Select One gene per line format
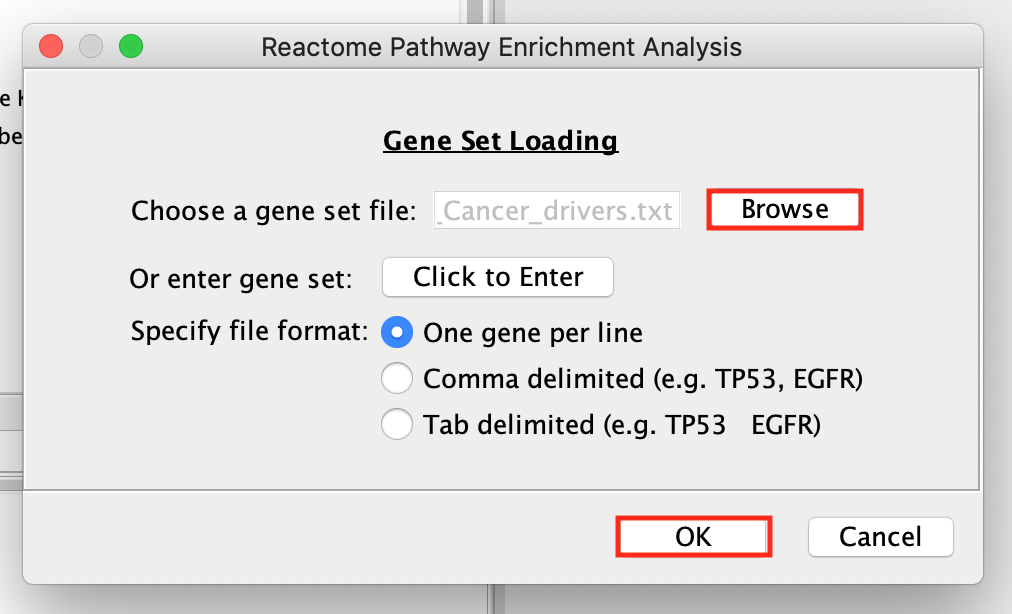This screenshot has height=614, width=1012. click(398, 333)
